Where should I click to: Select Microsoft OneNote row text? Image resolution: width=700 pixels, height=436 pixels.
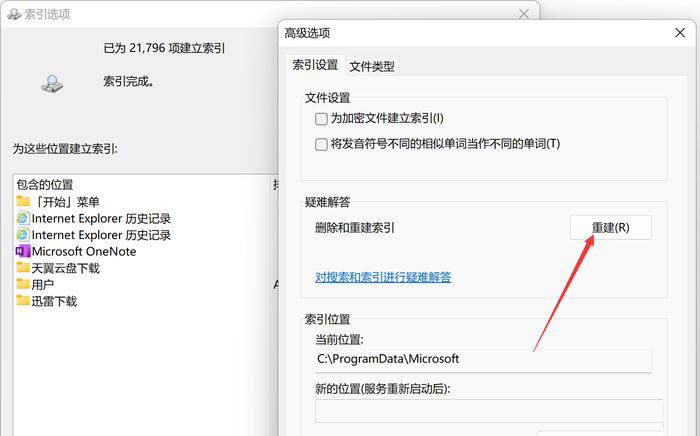[84, 251]
